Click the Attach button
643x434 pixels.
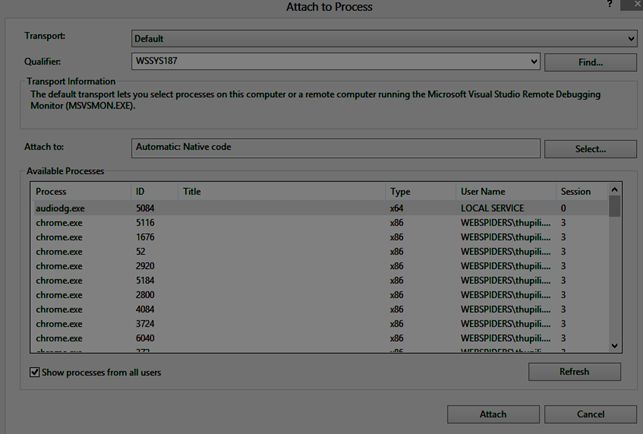(x=492, y=414)
